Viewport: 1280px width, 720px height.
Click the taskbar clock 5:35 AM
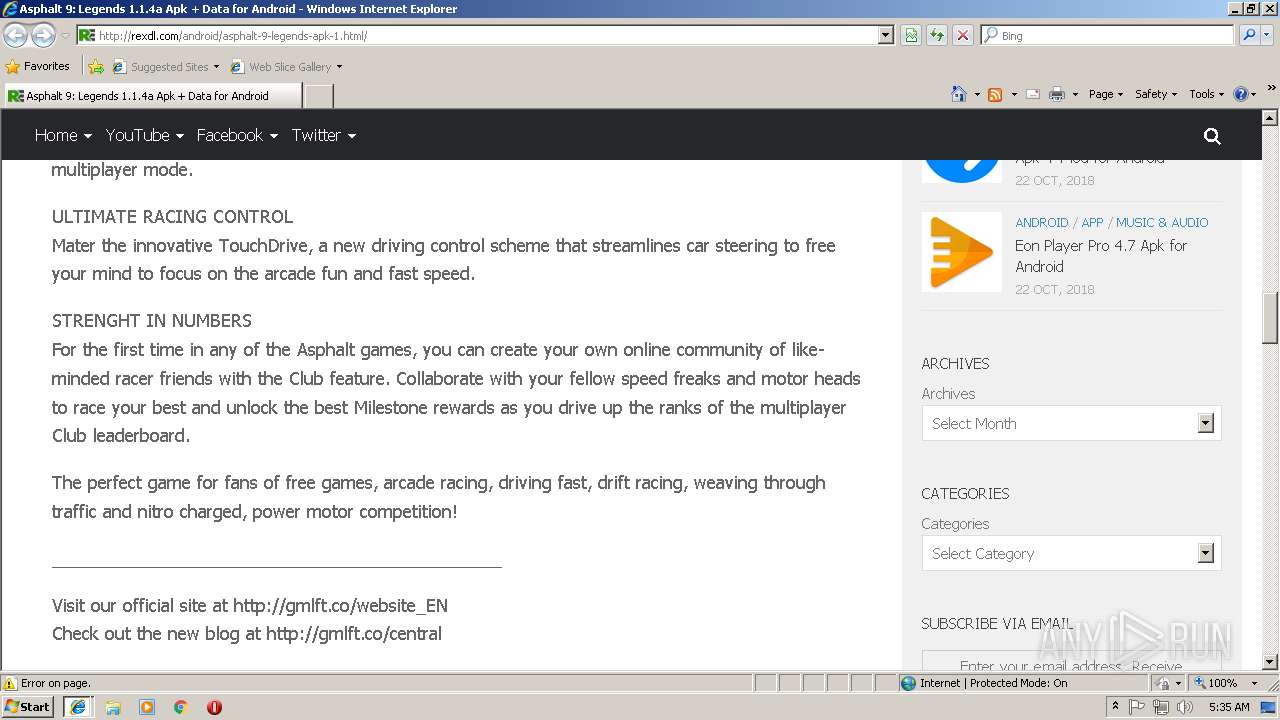tap(1229, 707)
